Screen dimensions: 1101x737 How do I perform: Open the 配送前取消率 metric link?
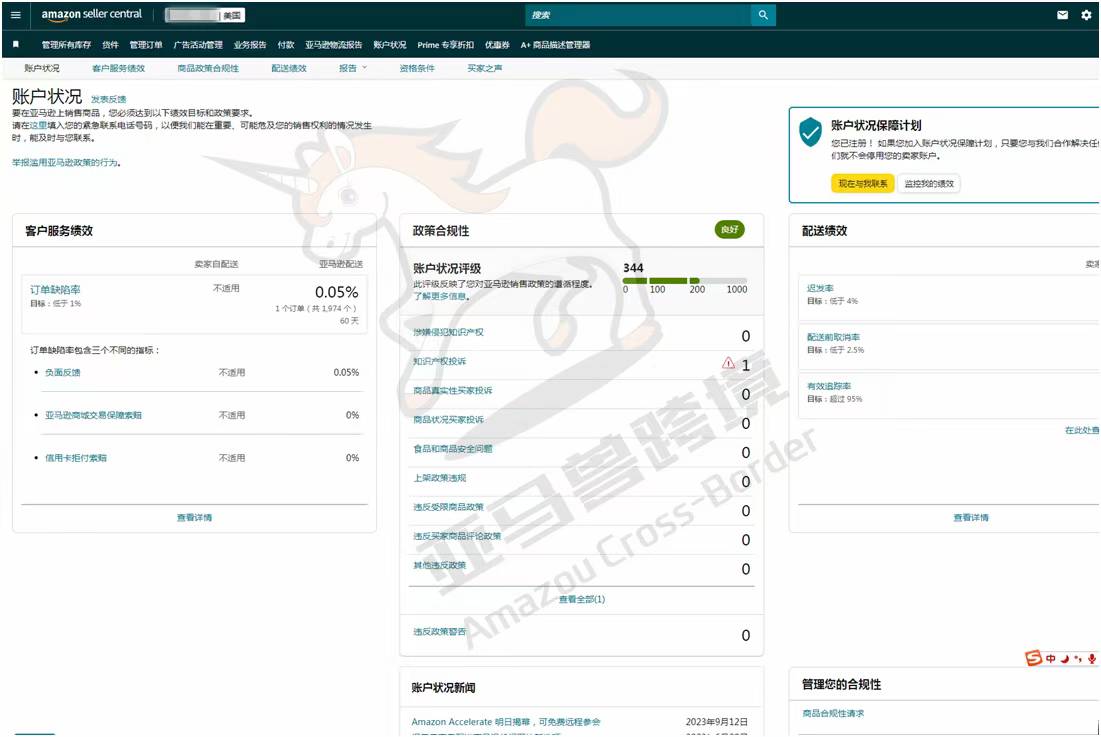[x=833, y=338]
